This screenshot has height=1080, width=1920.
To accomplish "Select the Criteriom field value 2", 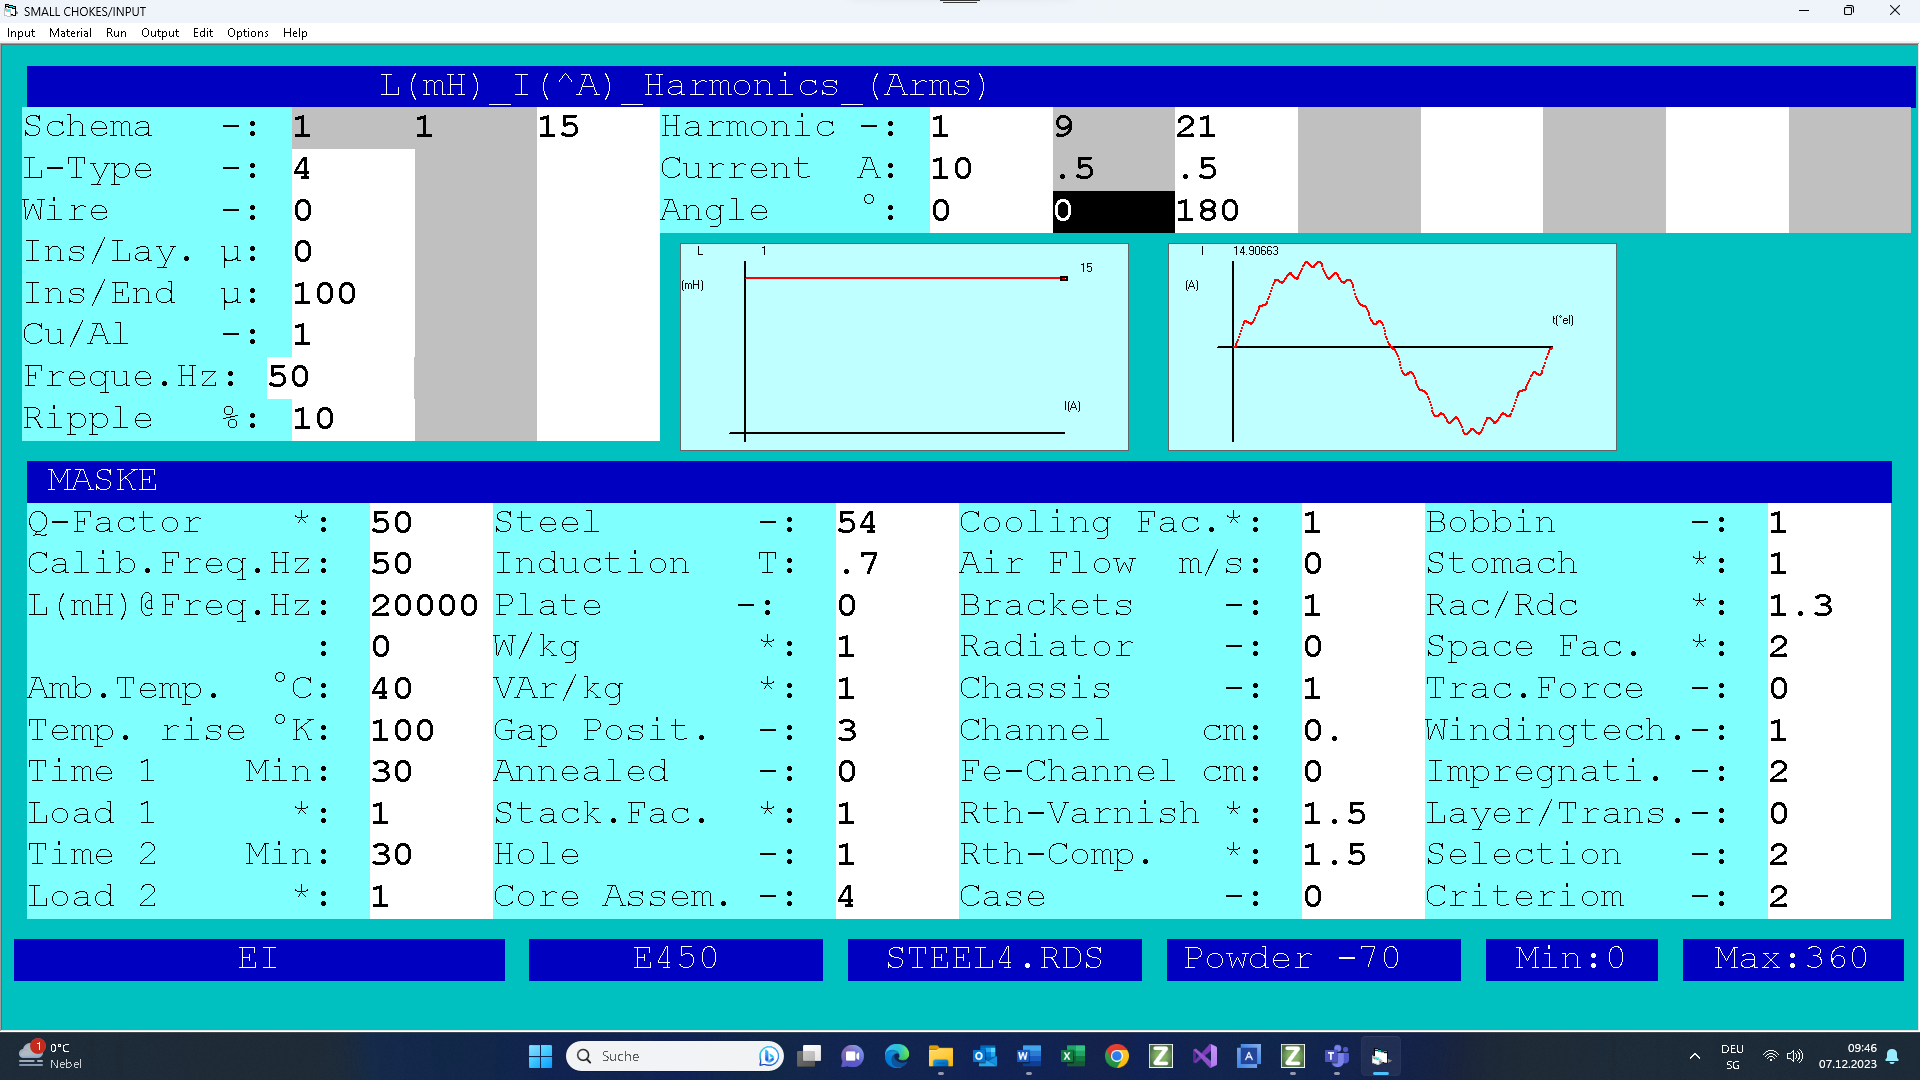I will 1829,897.
